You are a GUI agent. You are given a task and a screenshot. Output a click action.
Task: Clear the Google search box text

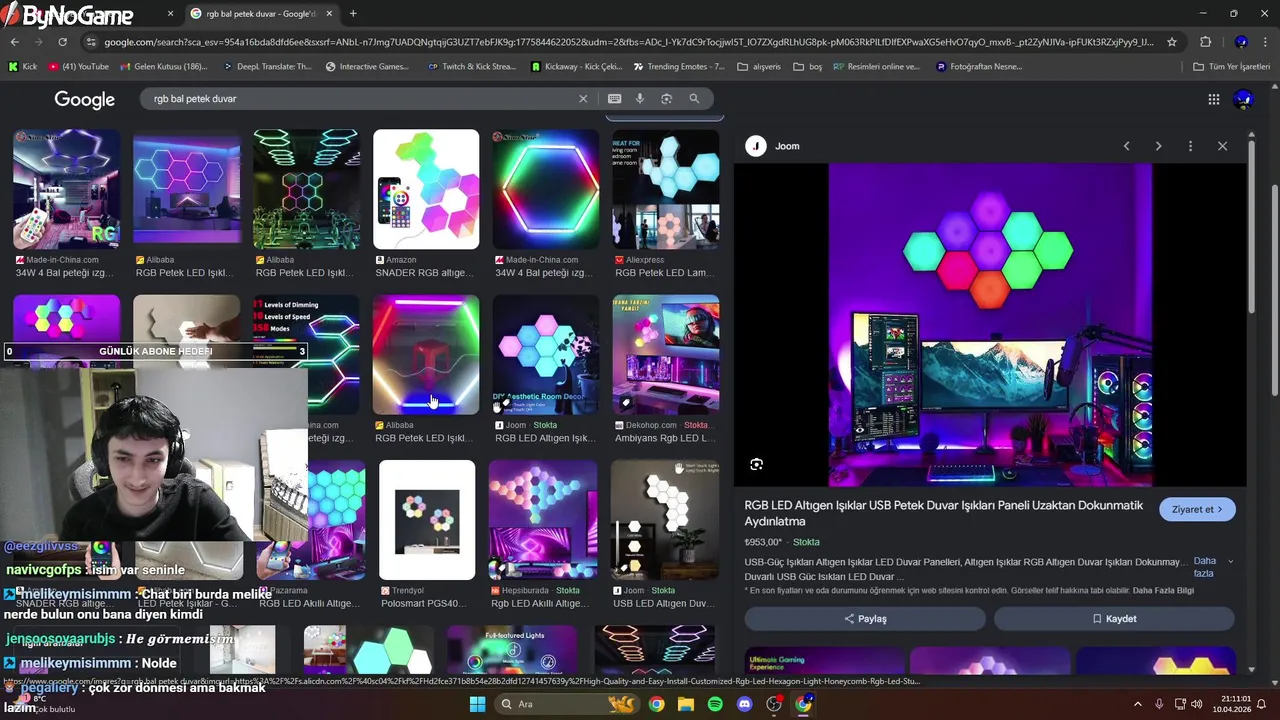(583, 99)
